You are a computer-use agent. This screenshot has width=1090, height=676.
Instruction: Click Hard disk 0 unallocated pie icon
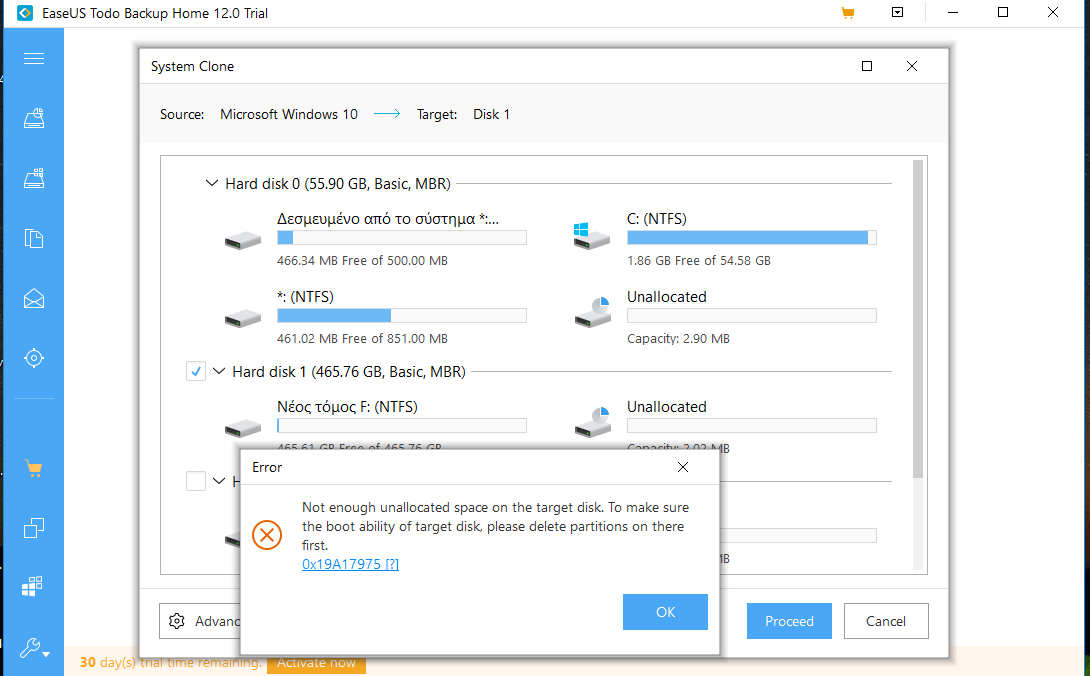[593, 312]
